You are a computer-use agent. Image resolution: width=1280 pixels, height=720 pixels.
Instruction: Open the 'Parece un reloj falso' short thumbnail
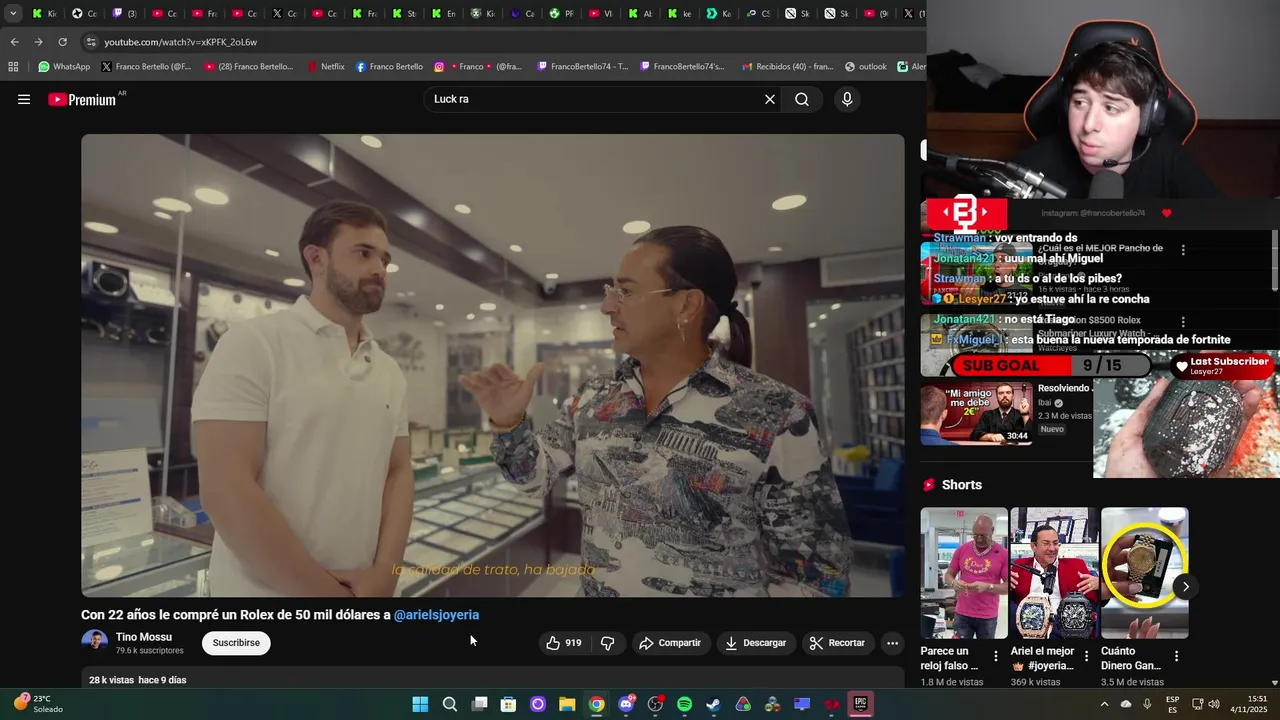(x=964, y=573)
